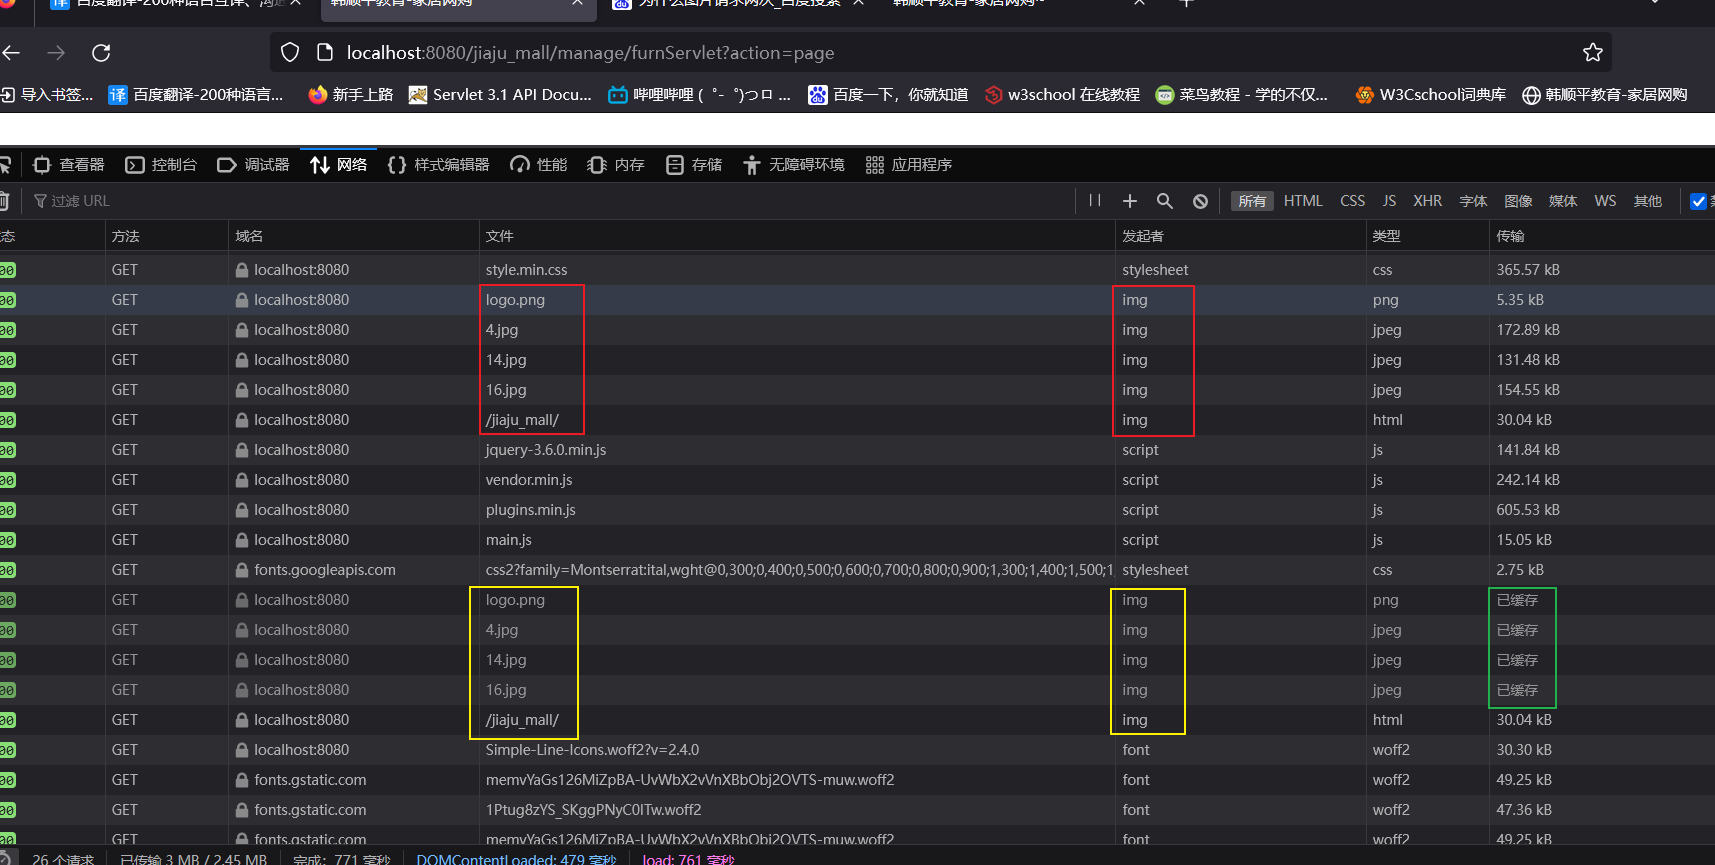The width and height of the screenshot is (1715, 865).
Task: Select the 1Ptug8zYS_SKggPNyC0ITw.woff2 request
Action: 857,810
